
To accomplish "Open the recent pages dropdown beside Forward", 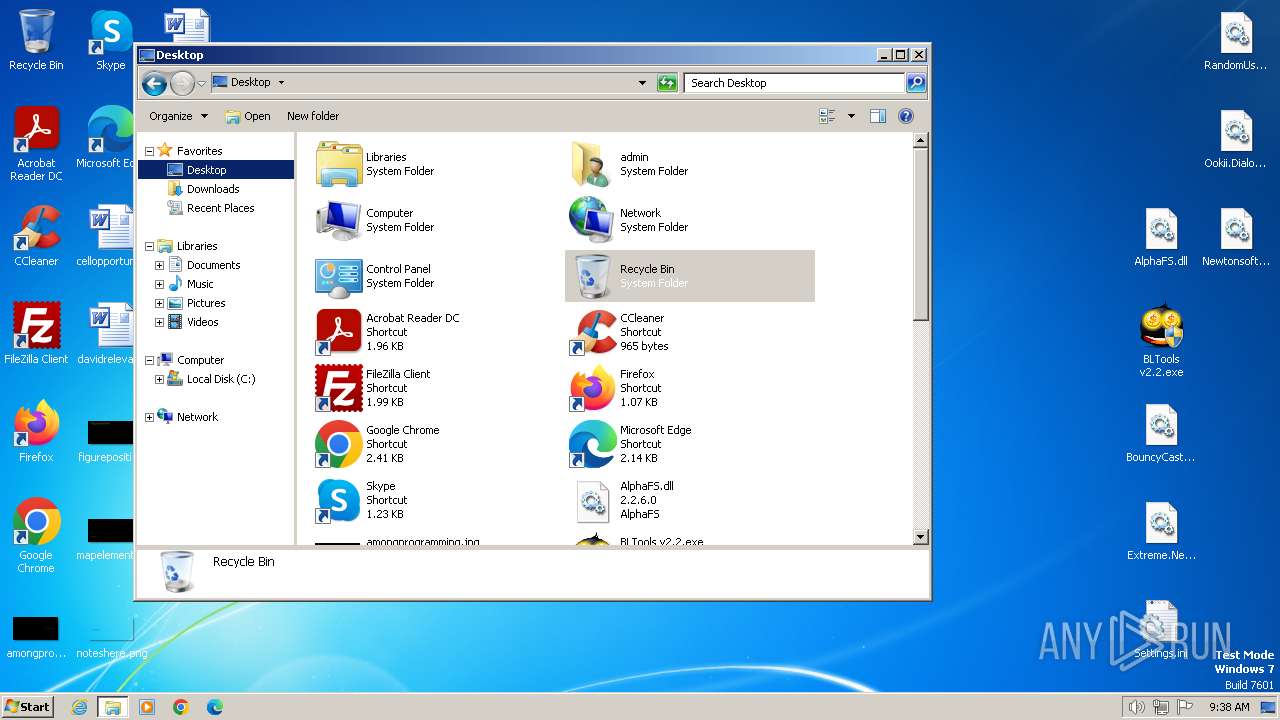I will 201,83.
